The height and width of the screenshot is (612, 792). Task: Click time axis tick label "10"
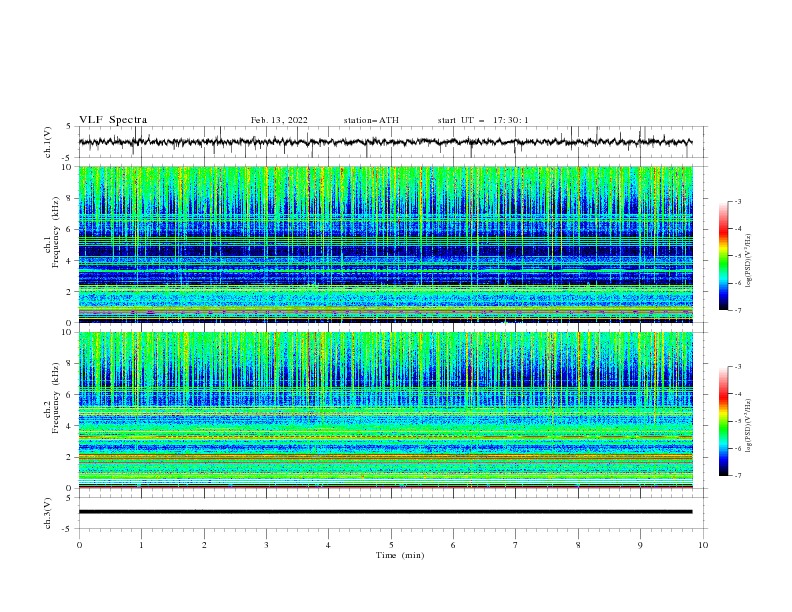(x=703, y=545)
